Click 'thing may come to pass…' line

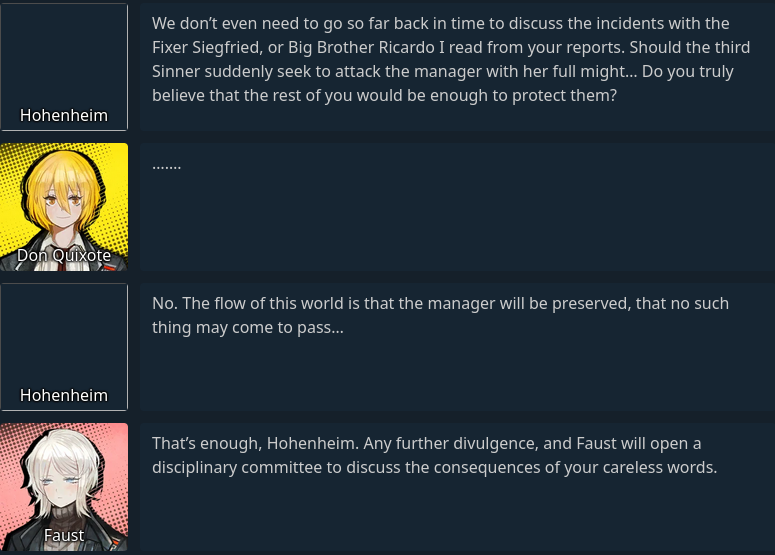click(x=247, y=327)
